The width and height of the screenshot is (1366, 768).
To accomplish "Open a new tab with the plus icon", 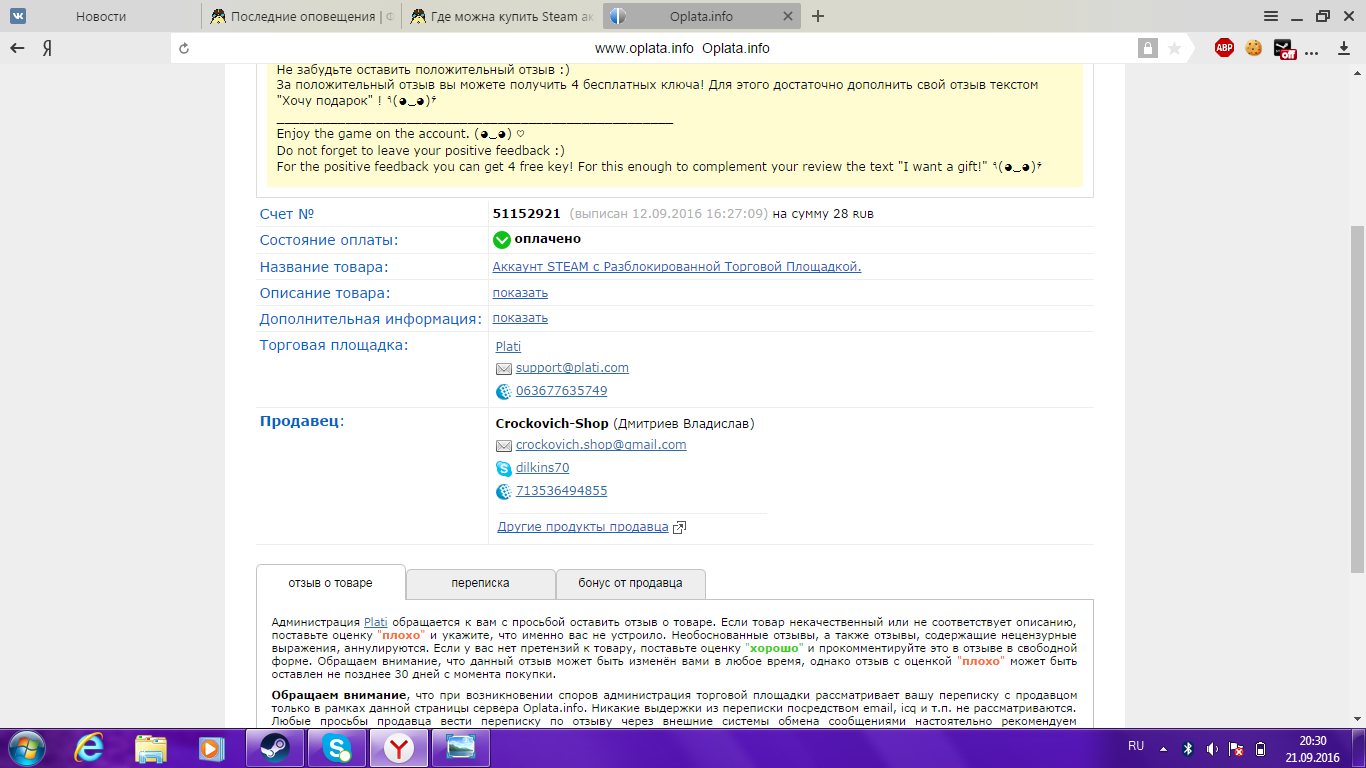I will point(818,16).
